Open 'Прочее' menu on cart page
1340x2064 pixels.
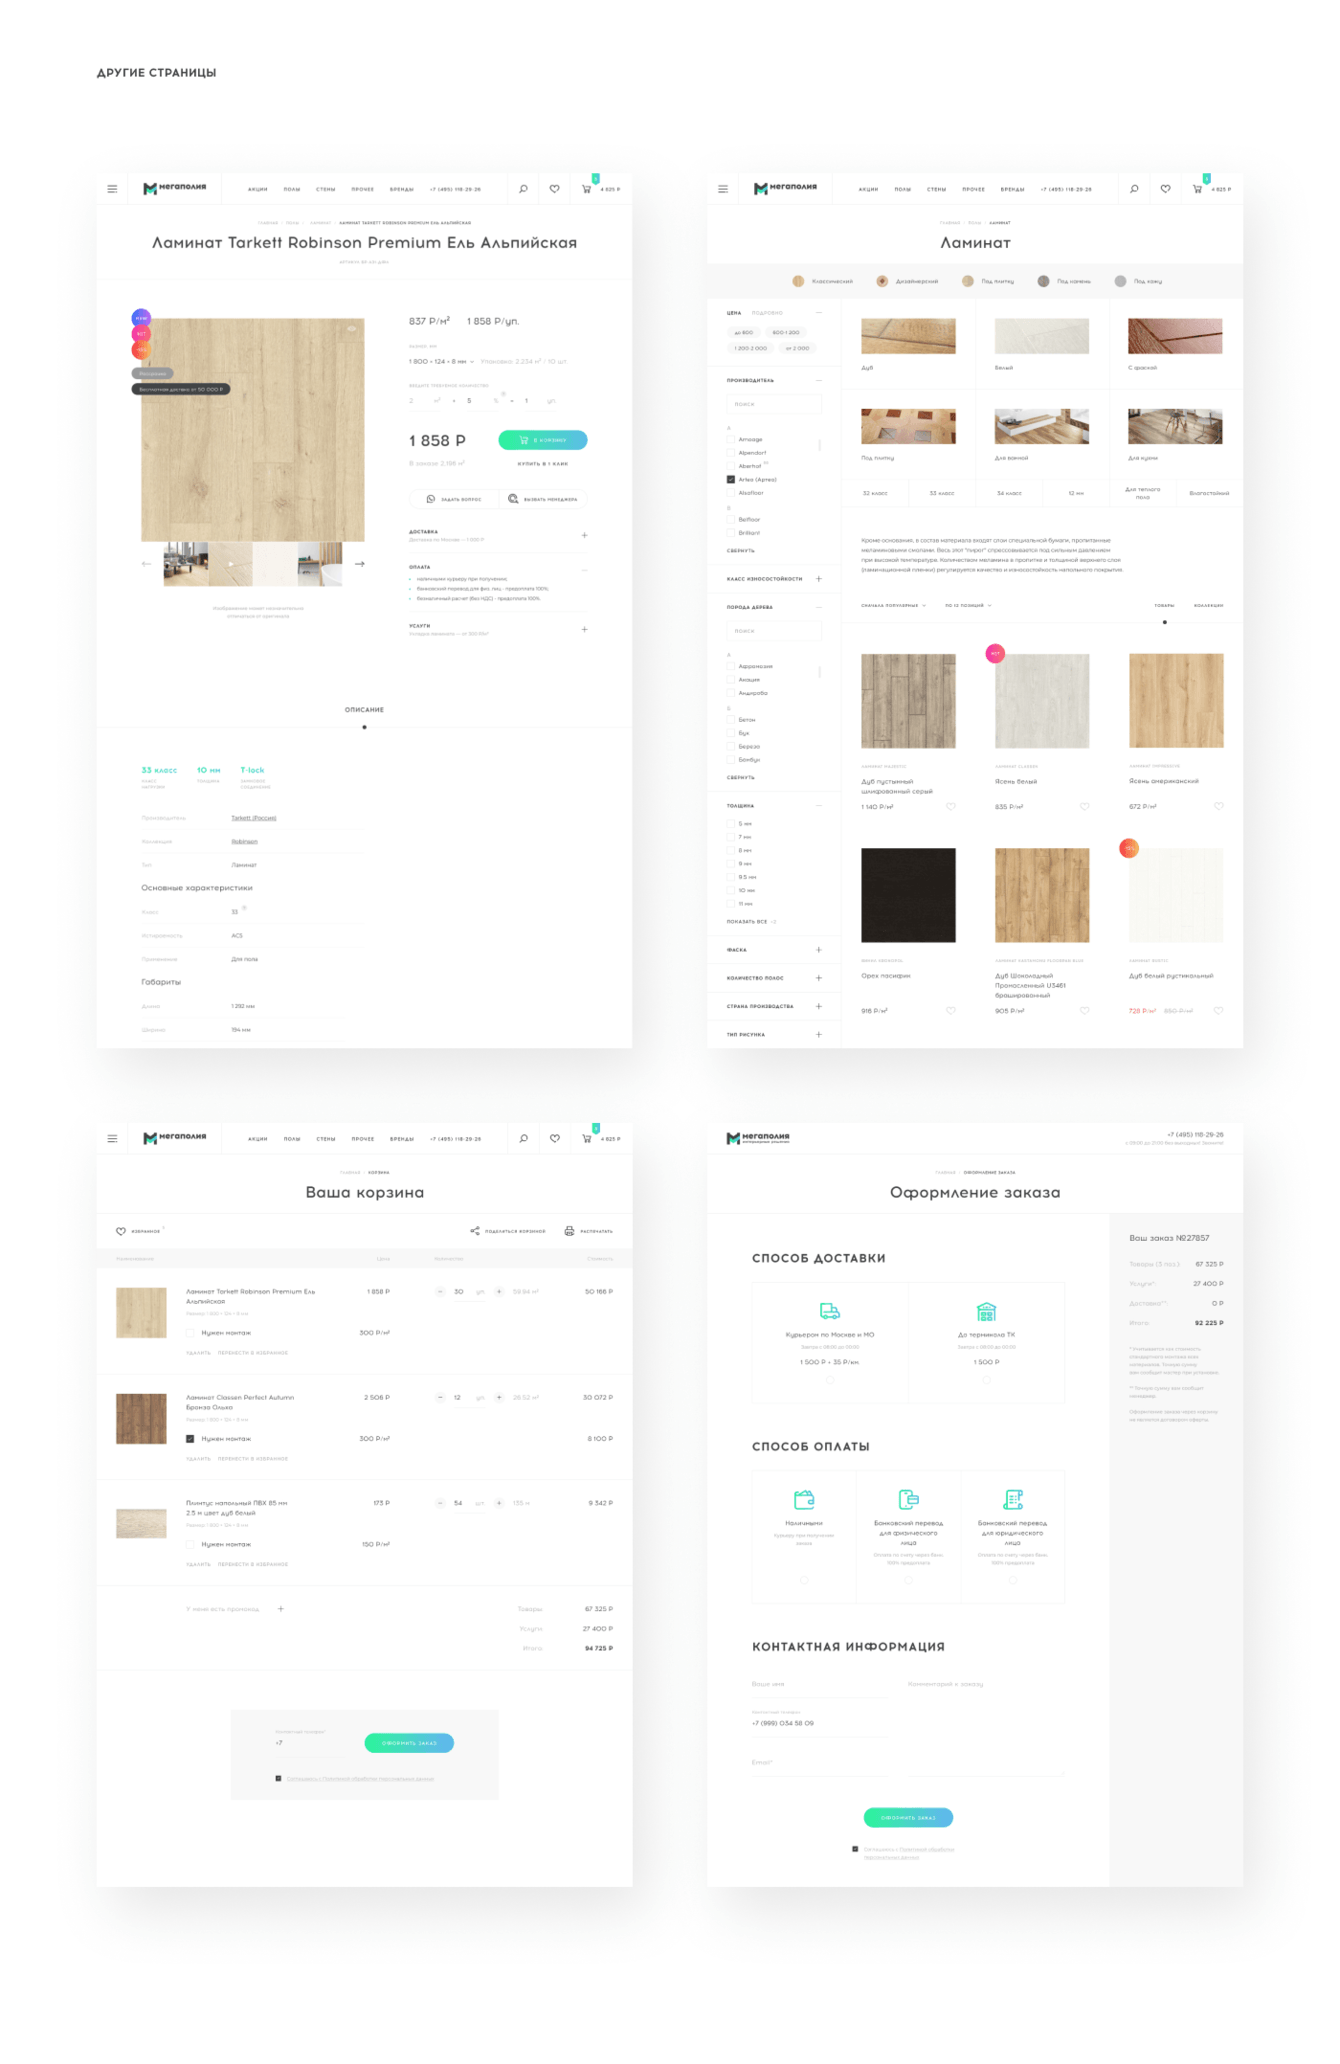pyautogui.click(x=363, y=1139)
